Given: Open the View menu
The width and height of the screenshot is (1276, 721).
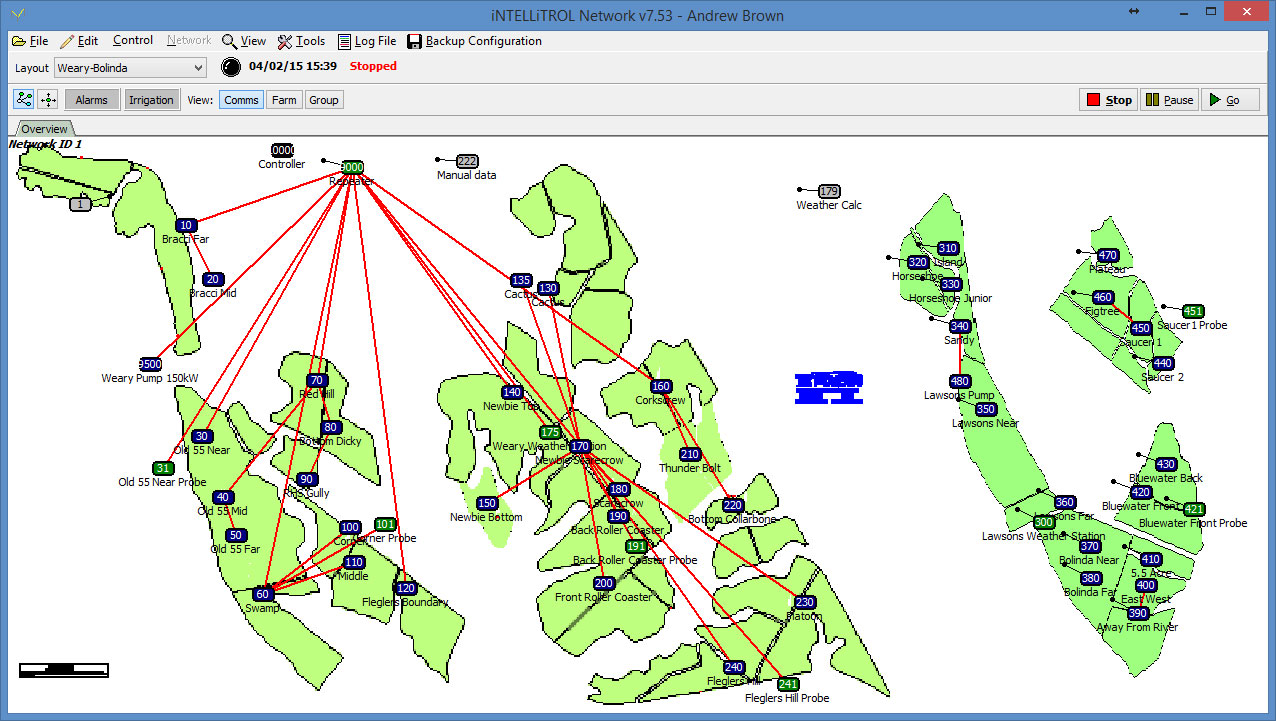Looking at the screenshot, I should point(244,41).
